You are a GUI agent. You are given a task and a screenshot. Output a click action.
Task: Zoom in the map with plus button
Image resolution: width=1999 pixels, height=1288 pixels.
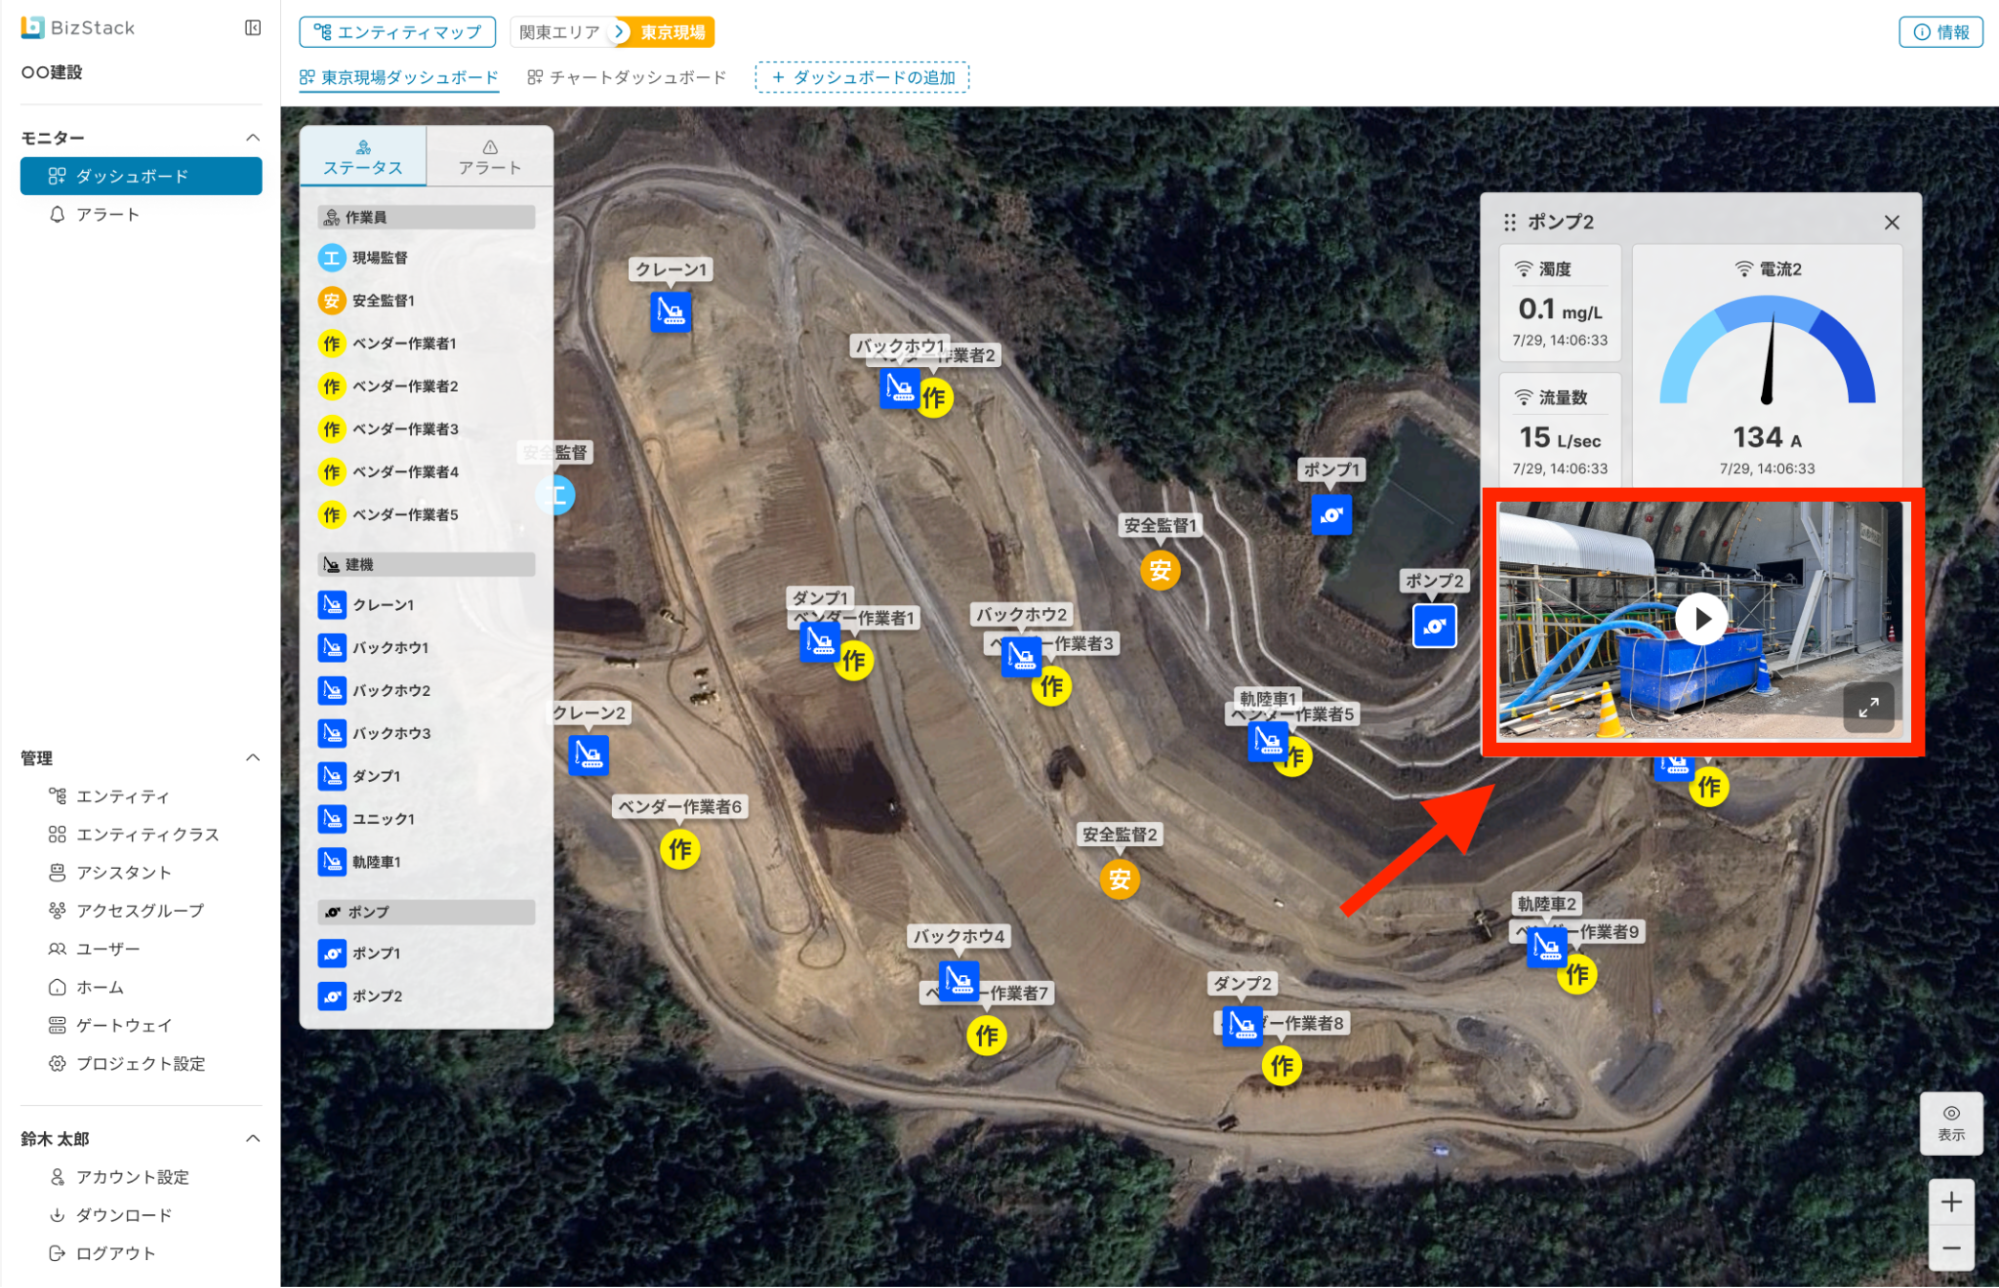[1950, 1202]
